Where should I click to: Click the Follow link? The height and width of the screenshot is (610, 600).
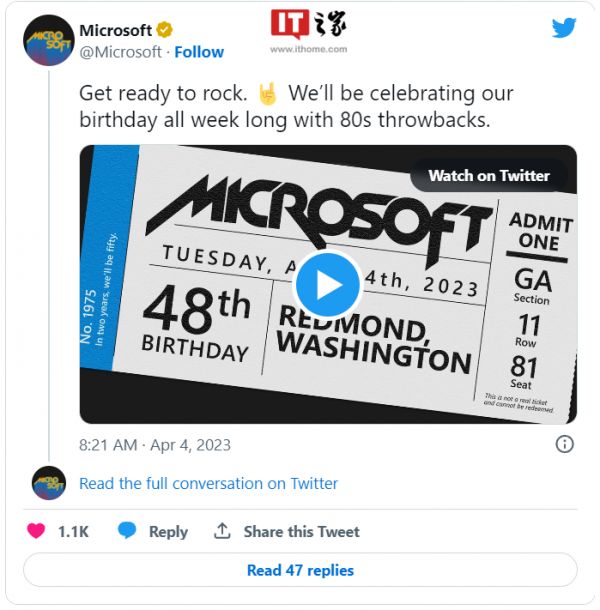point(199,52)
